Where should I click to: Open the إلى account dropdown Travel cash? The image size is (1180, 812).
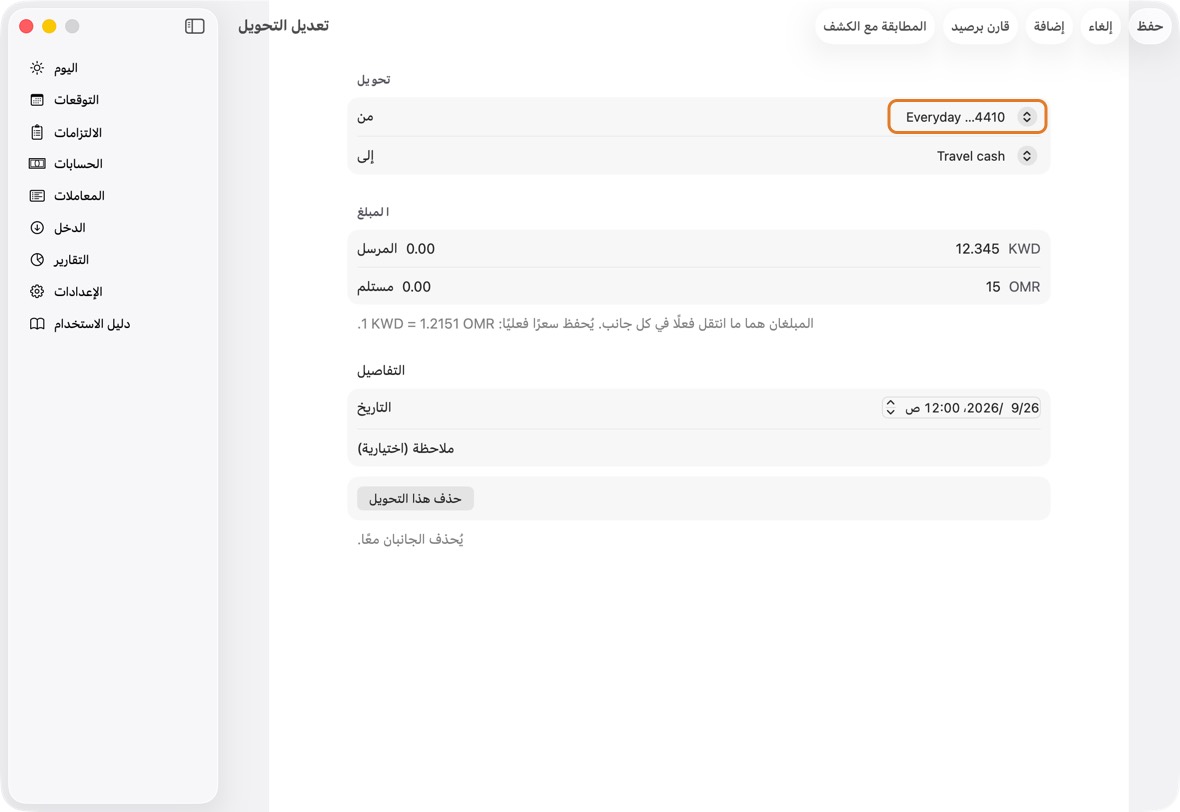[986, 156]
